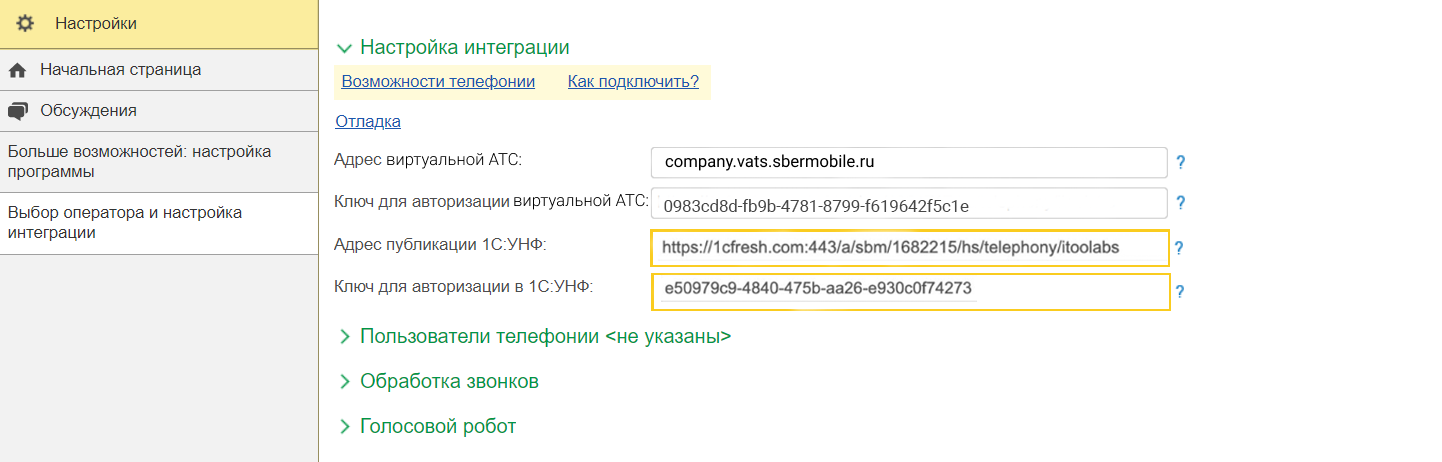This screenshot has height=462, width=1442.
Task: Click help icon beside Адрес публикации 1С:УНФ
Action: (1179, 248)
